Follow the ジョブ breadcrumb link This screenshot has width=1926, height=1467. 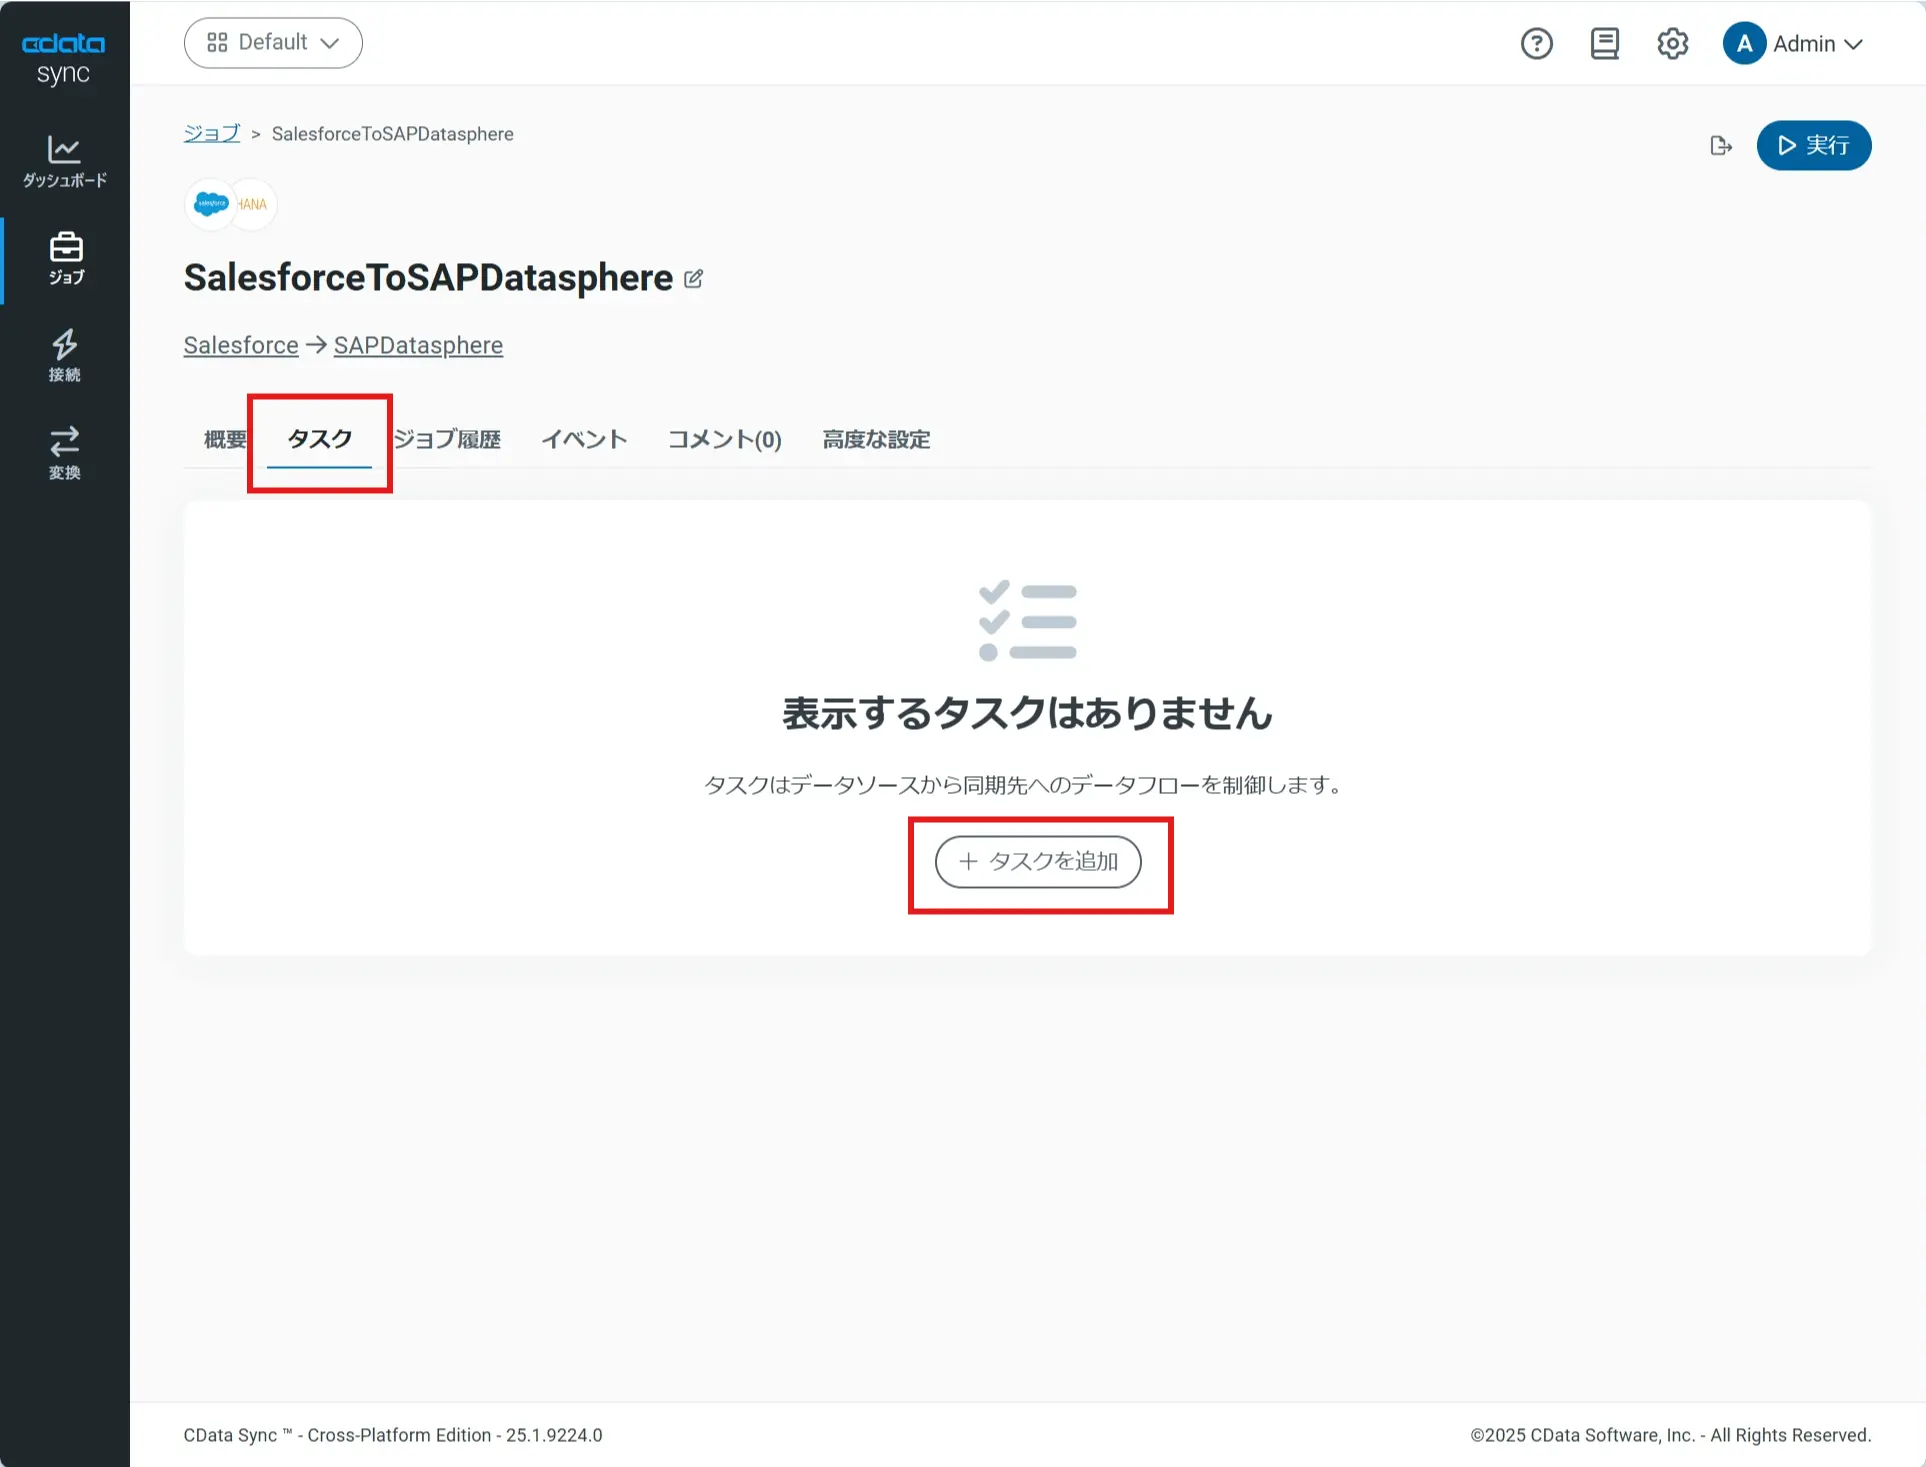click(212, 134)
